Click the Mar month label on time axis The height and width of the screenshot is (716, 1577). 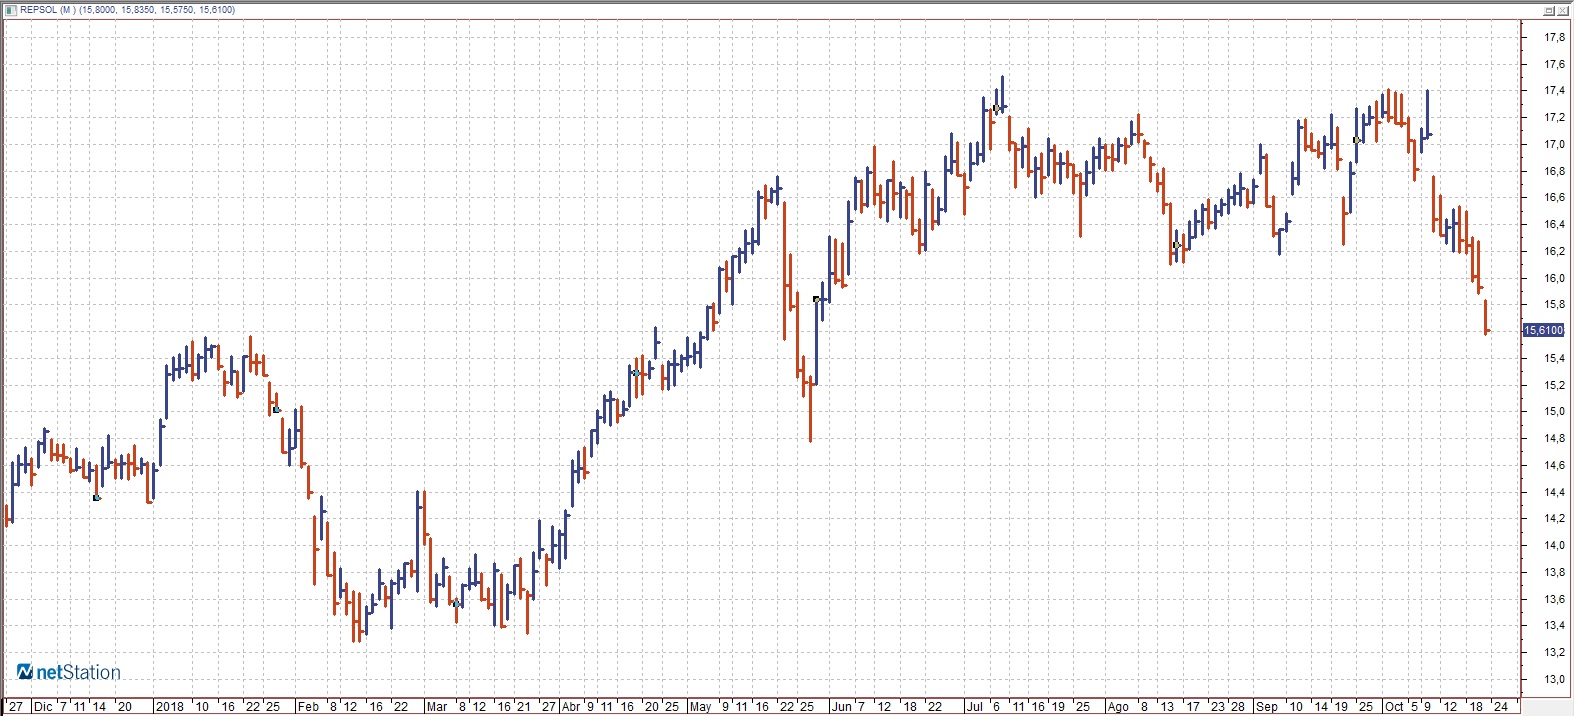coord(437,706)
